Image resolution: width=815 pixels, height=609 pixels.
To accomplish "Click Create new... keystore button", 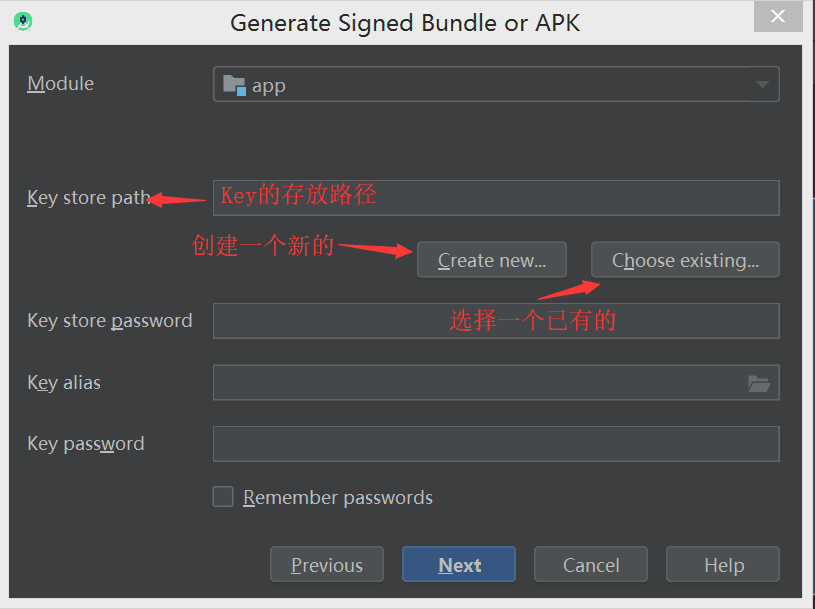I will (492, 260).
